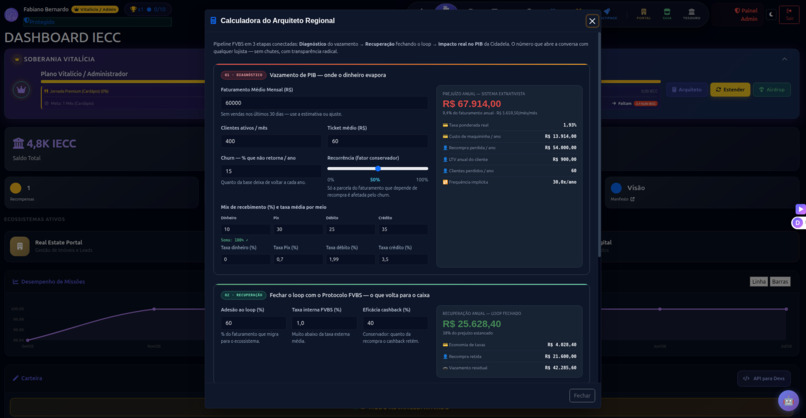Edit the Débito mix percentage field

350,229
